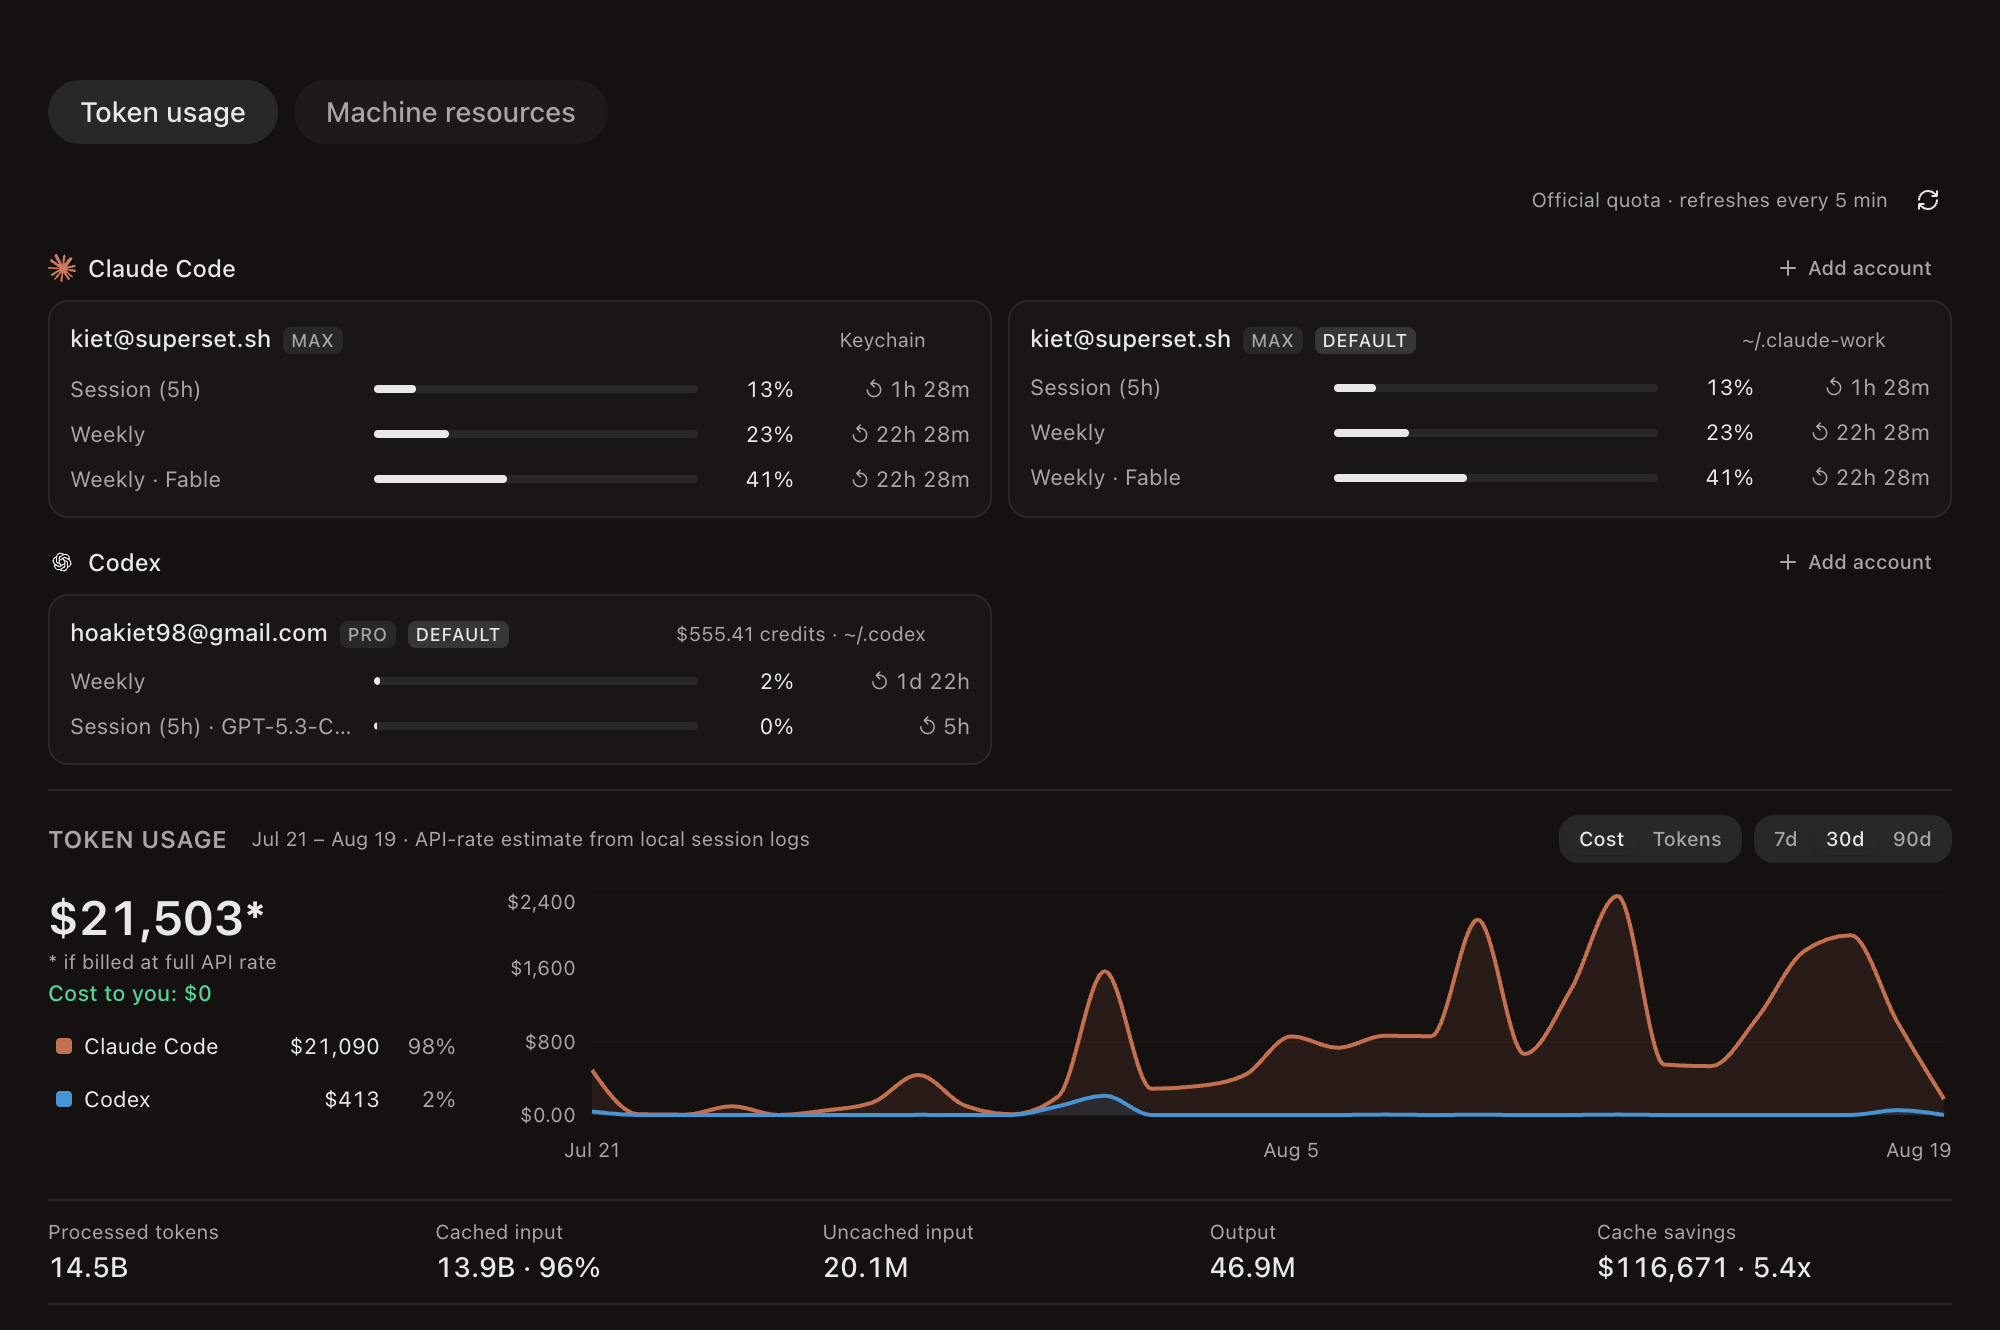
Task: Click the Processed tokens 14.5B value
Action: (x=89, y=1268)
